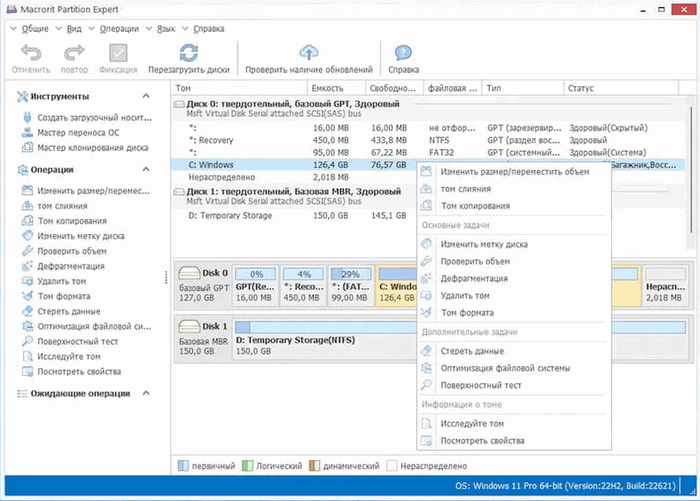Collapse Диск 1 group in volume list

pyautogui.click(x=179, y=192)
